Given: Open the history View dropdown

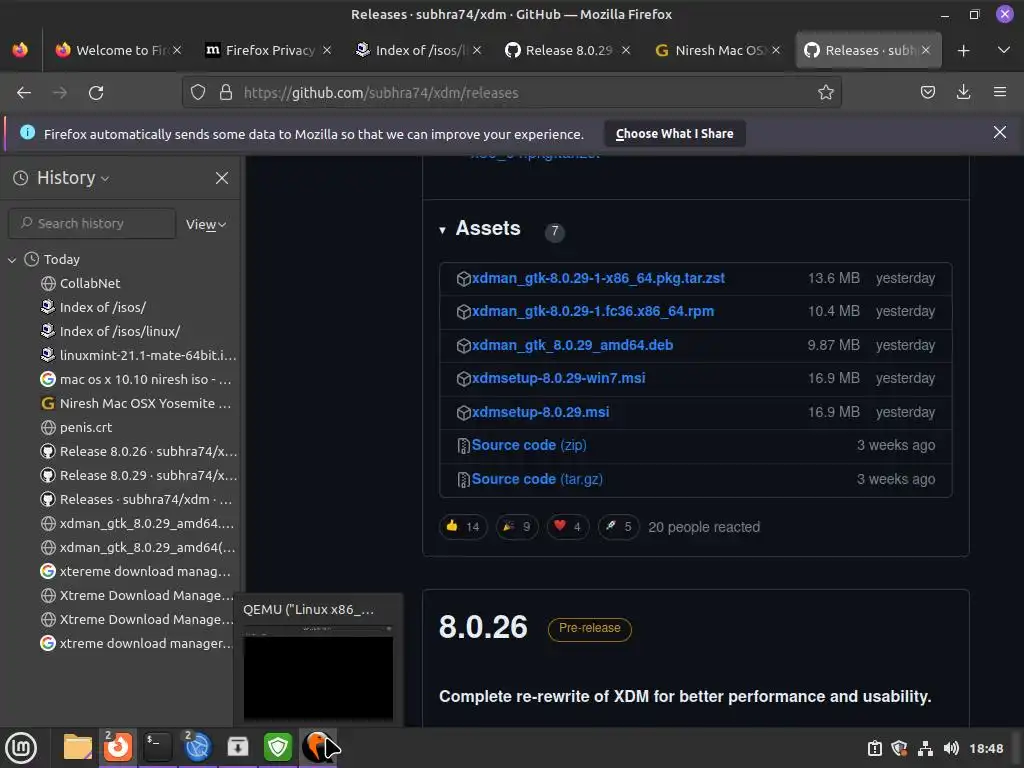Looking at the screenshot, I should coord(206,224).
